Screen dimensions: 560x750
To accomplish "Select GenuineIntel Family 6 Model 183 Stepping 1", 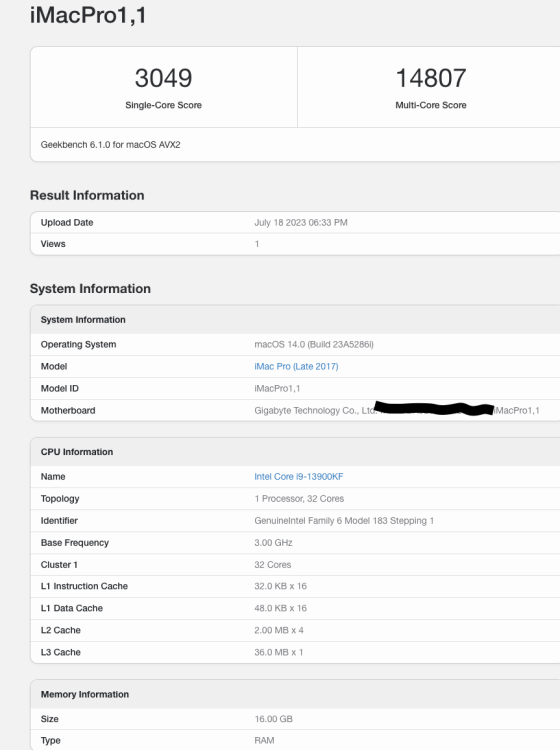I will coord(344,520).
